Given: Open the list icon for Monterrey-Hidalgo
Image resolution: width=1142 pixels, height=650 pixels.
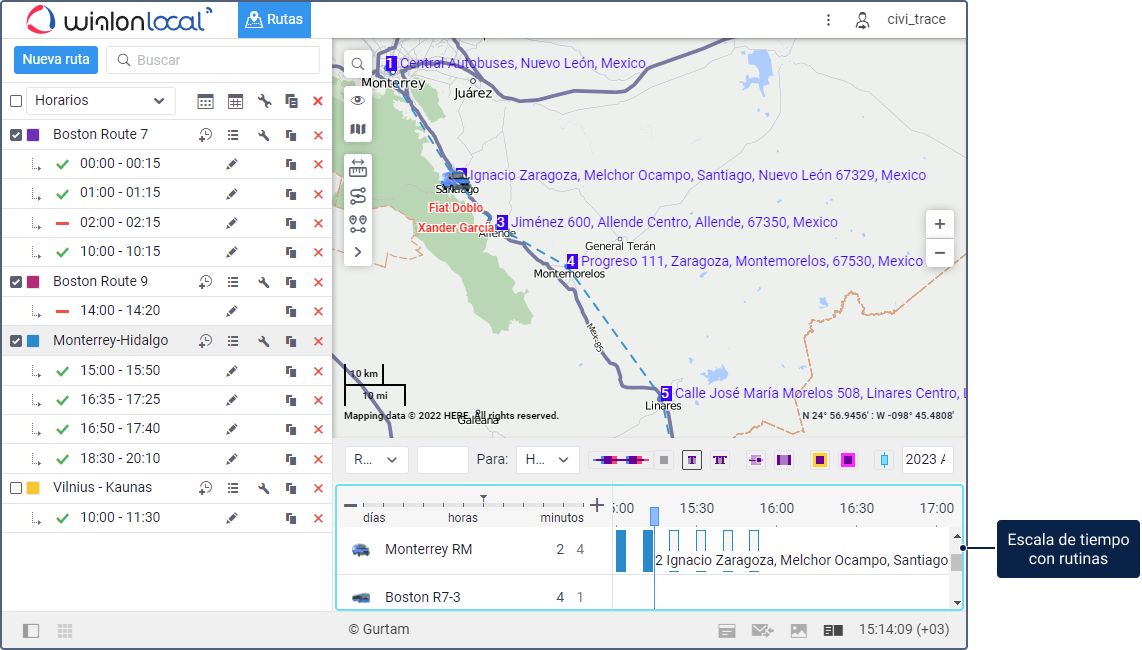Looking at the screenshot, I should [233, 341].
